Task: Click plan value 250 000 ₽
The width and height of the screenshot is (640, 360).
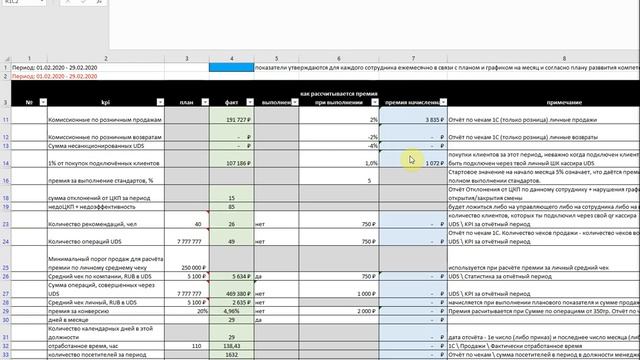Action: tap(187, 259)
